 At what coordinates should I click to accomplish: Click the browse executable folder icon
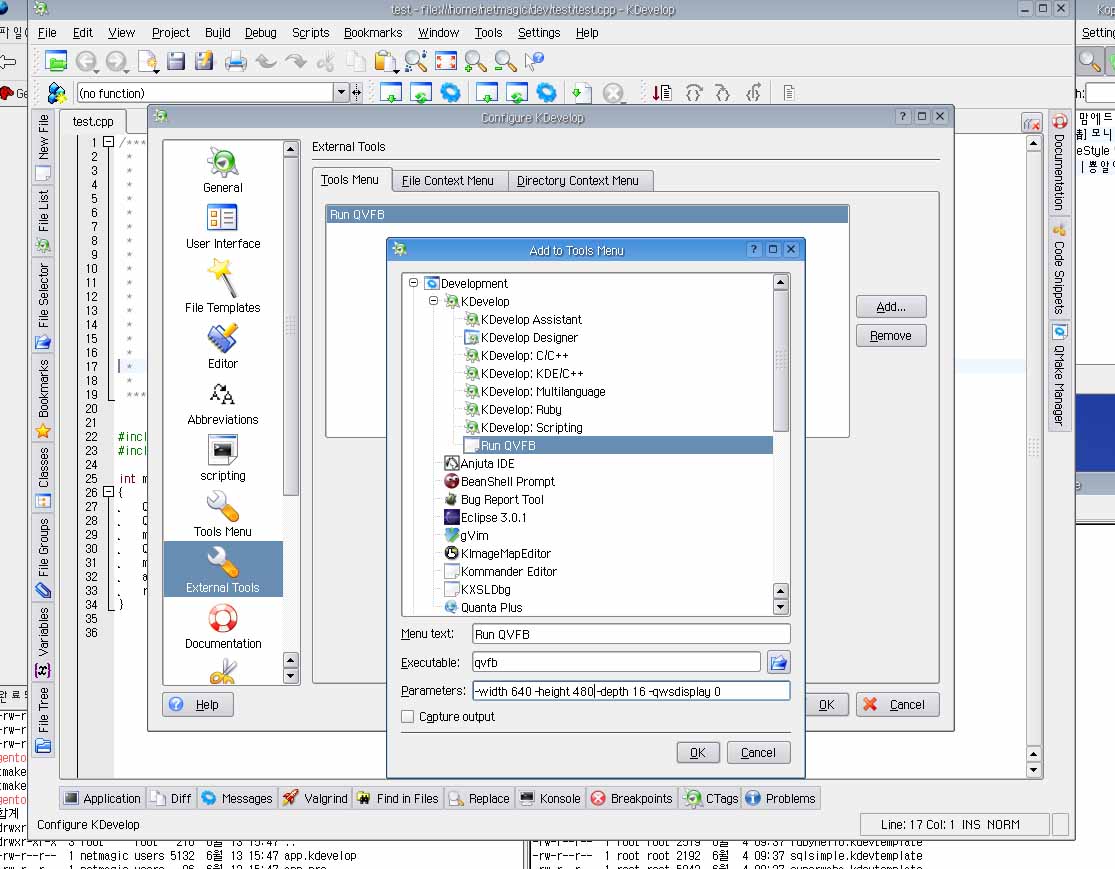click(x=779, y=663)
